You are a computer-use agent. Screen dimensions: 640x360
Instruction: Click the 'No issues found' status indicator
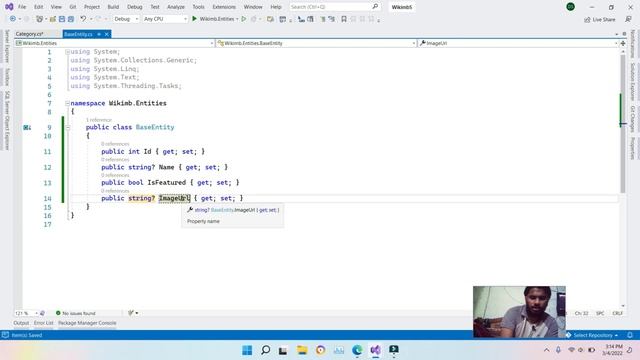(x=76, y=313)
